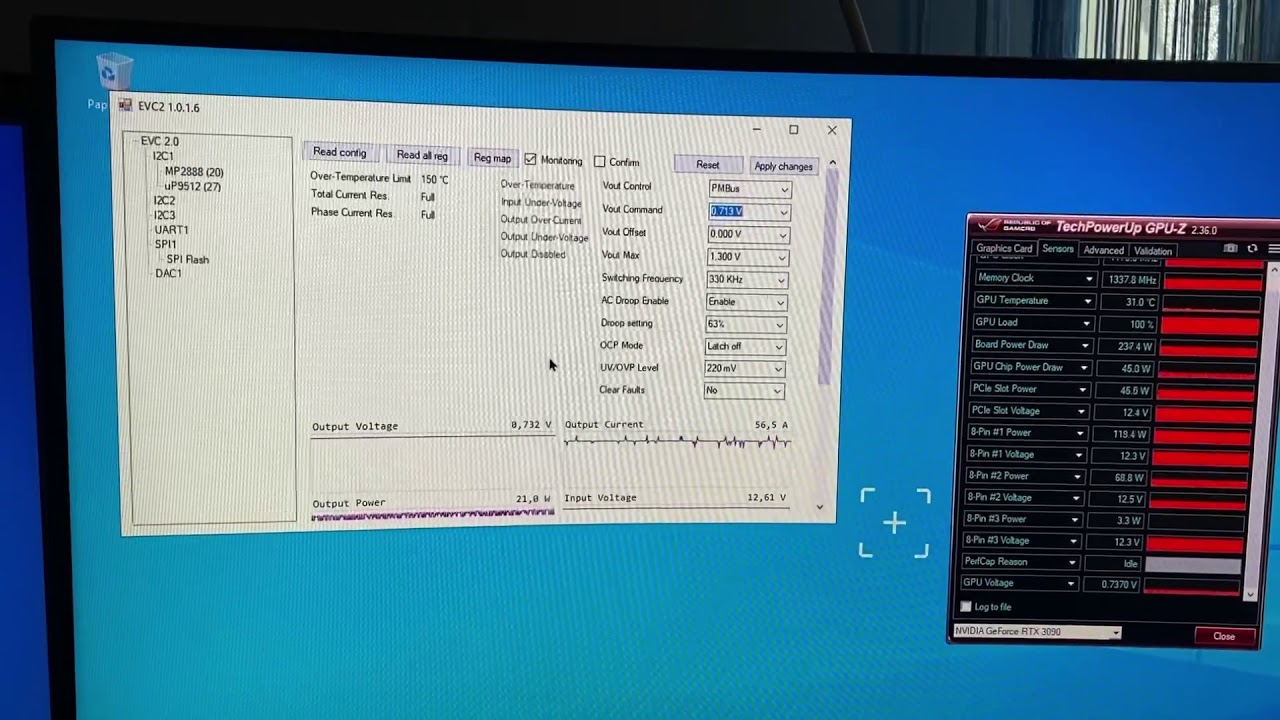Enable the Confirm checkbox in EVC2
This screenshot has height=720, width=1280.
599,161
